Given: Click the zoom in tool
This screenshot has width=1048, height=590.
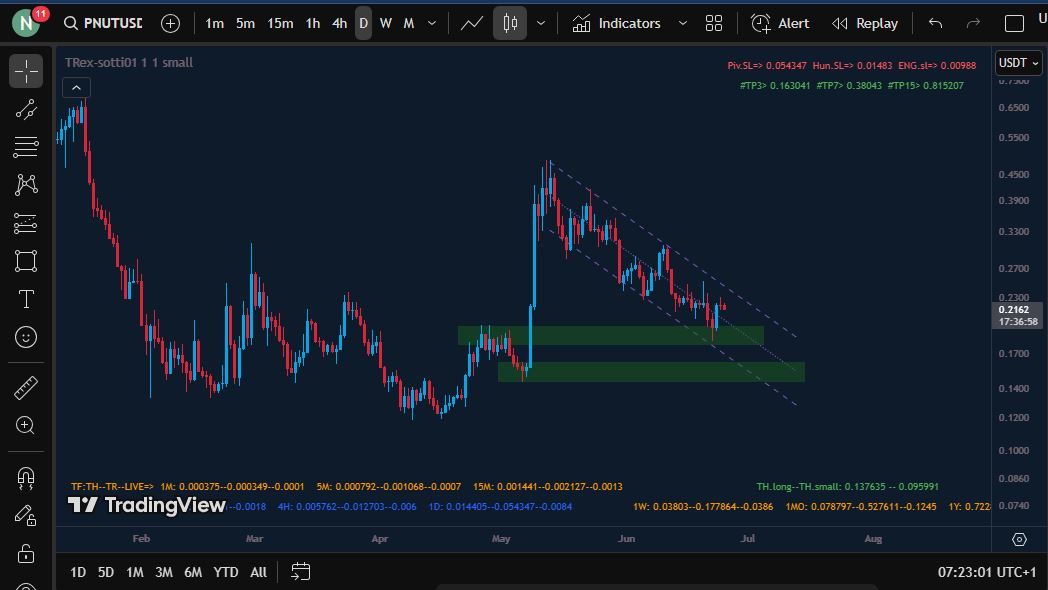Looking at the screenshot, I should click(26, 426).
